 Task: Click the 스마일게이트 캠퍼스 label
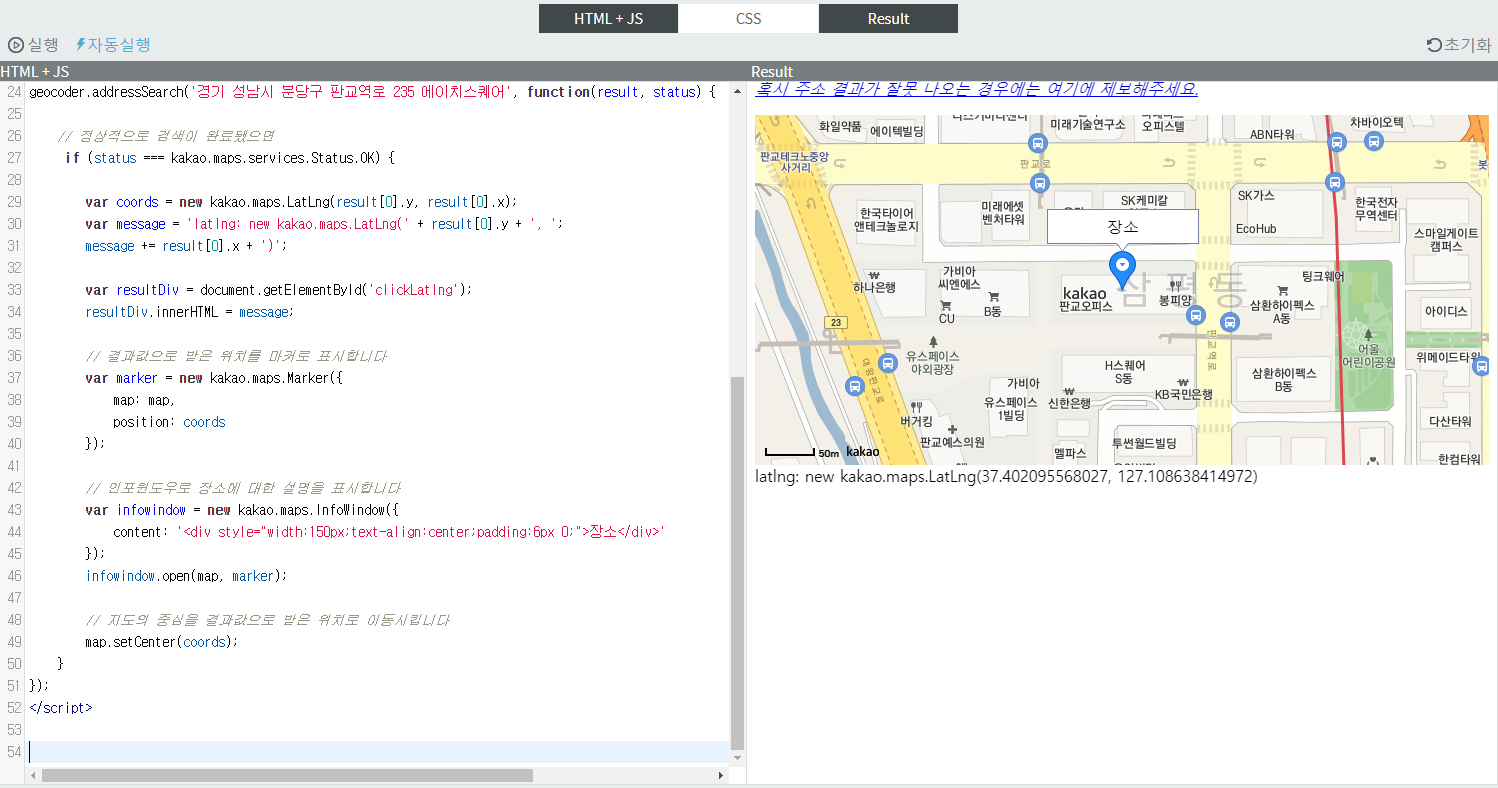point(1446,239)
